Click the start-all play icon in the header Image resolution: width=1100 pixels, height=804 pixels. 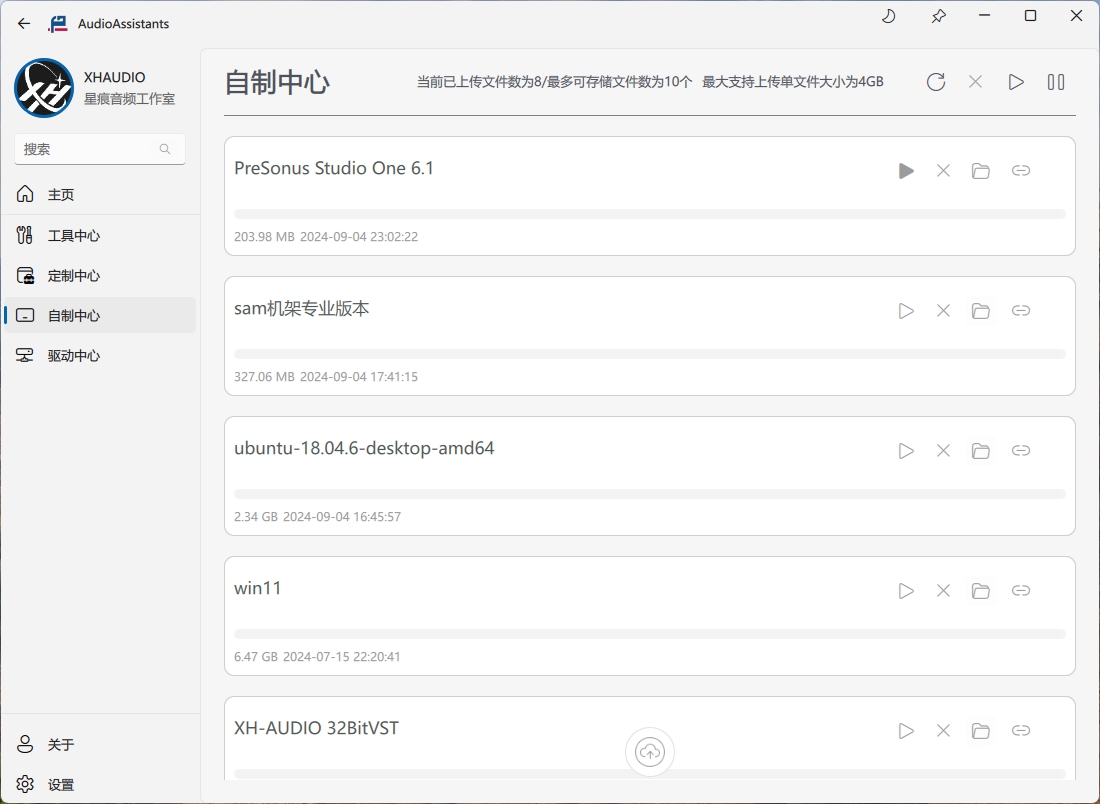[1016, 82]
